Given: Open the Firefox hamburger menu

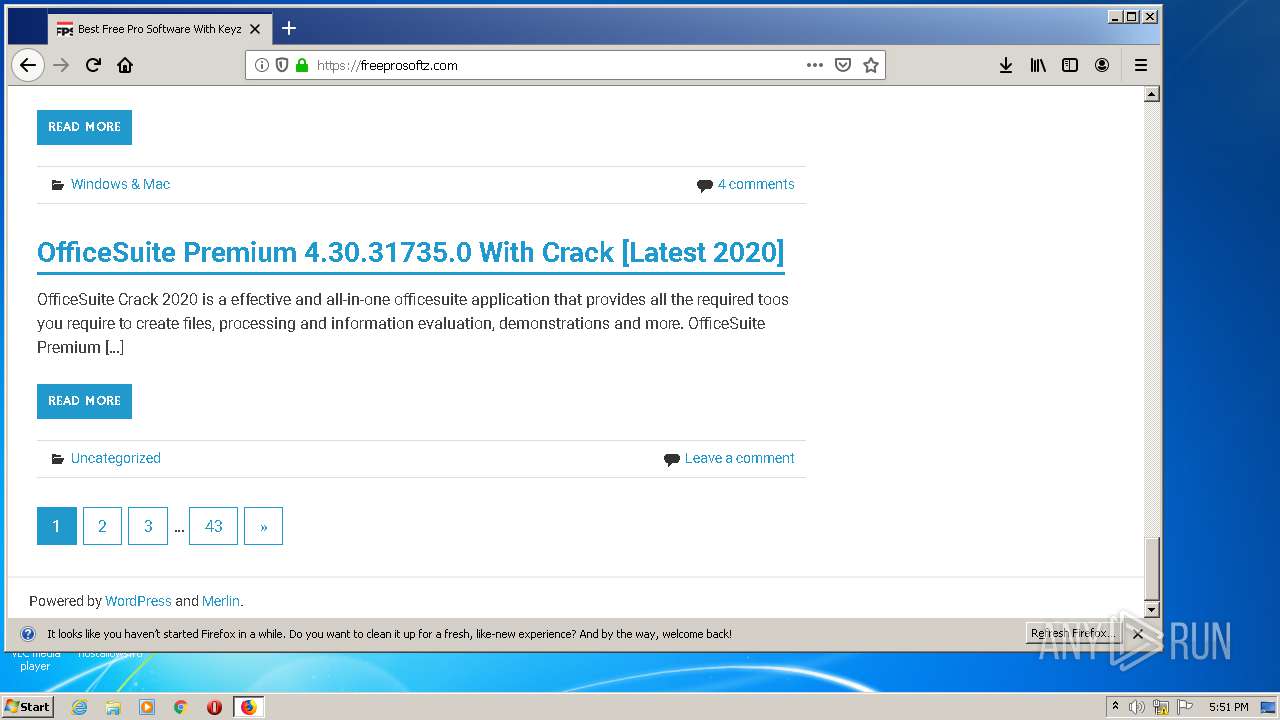Looking at the screenshot, I should click(x=1141, y=65).
